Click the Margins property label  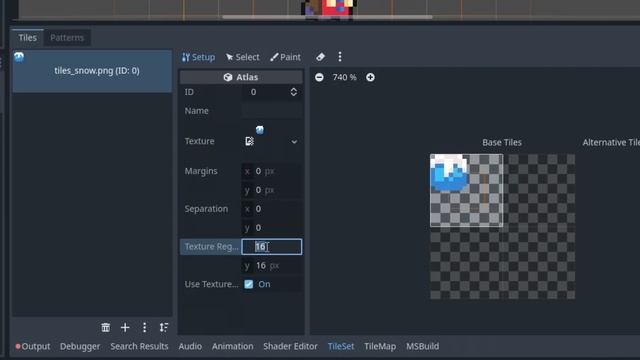coord(201,171)
